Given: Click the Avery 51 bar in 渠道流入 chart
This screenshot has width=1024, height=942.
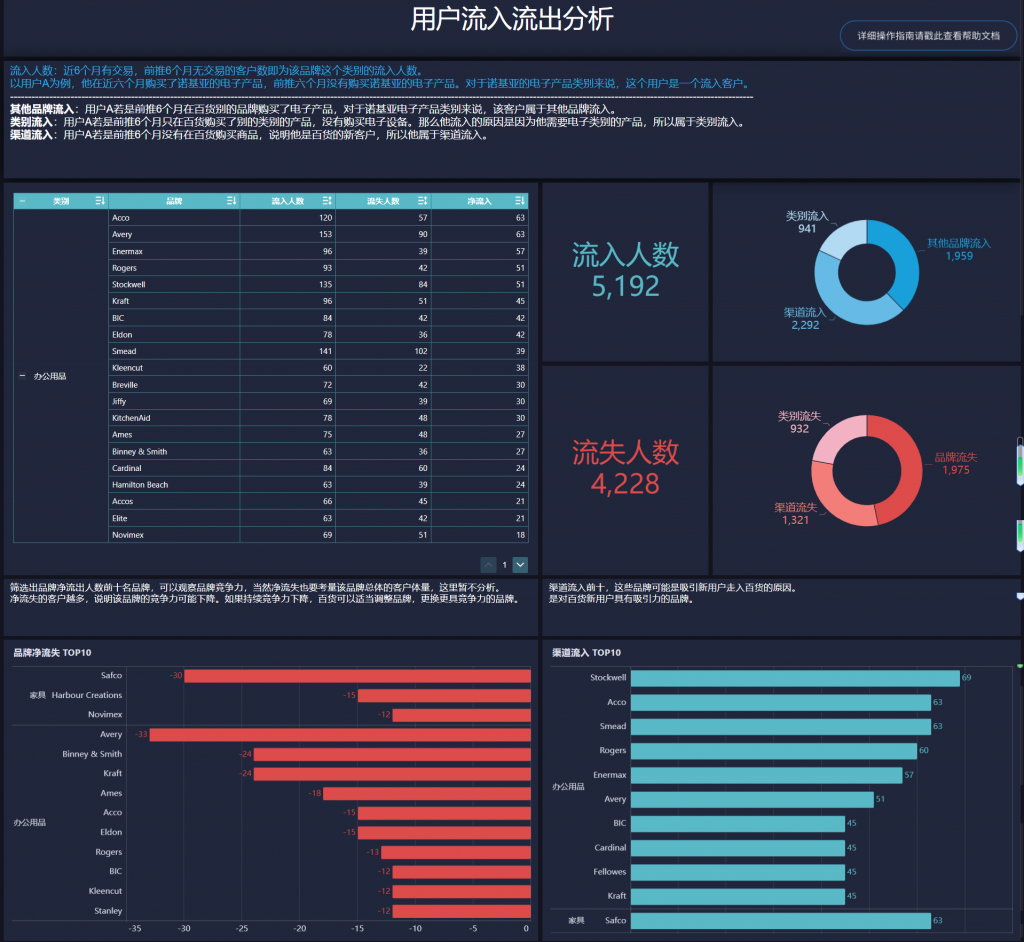Looking at the screenshot, I should click(752, 800).
